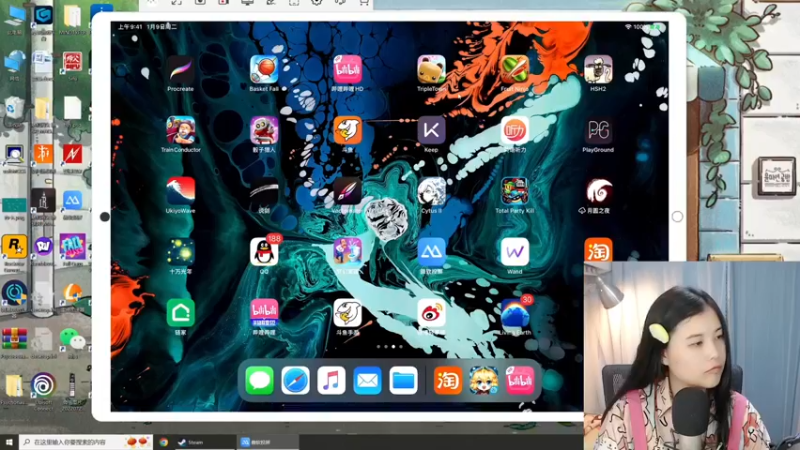Focus the Windows taskbar search box
800x450 pixels.
click(85, 442)
